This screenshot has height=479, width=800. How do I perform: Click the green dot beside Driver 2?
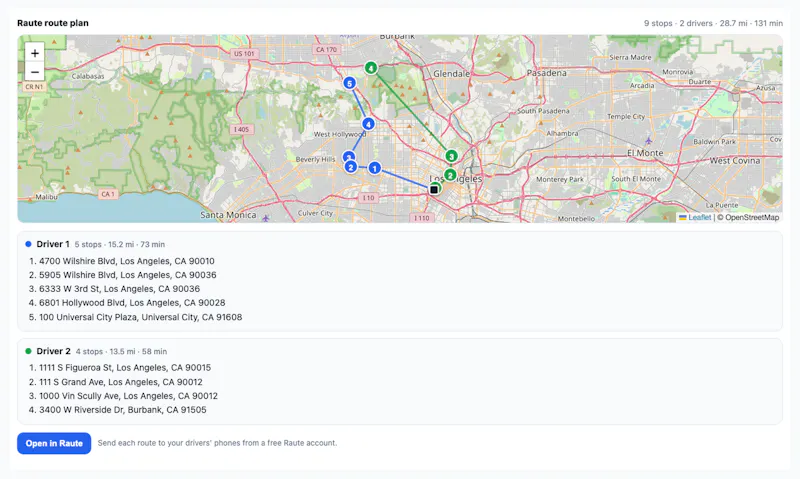coord(28,351)
